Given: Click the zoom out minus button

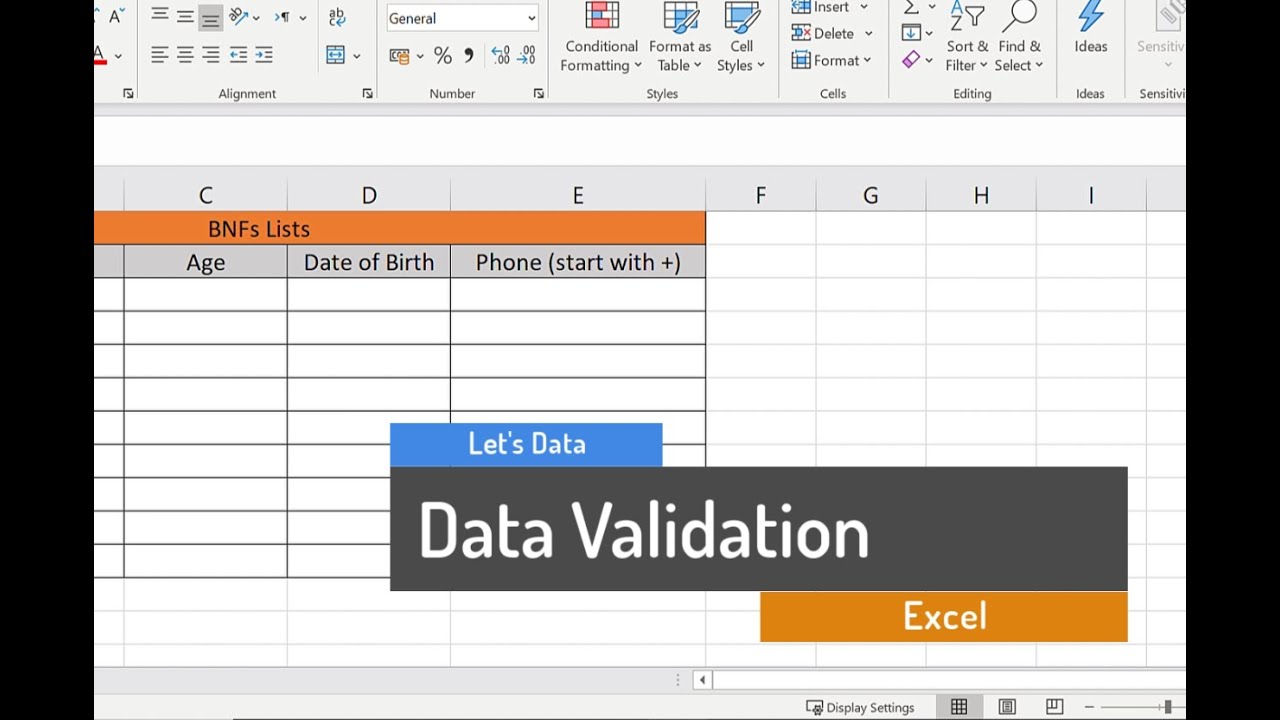Looking at the screenshot, I should click(x=1089, y=707).
